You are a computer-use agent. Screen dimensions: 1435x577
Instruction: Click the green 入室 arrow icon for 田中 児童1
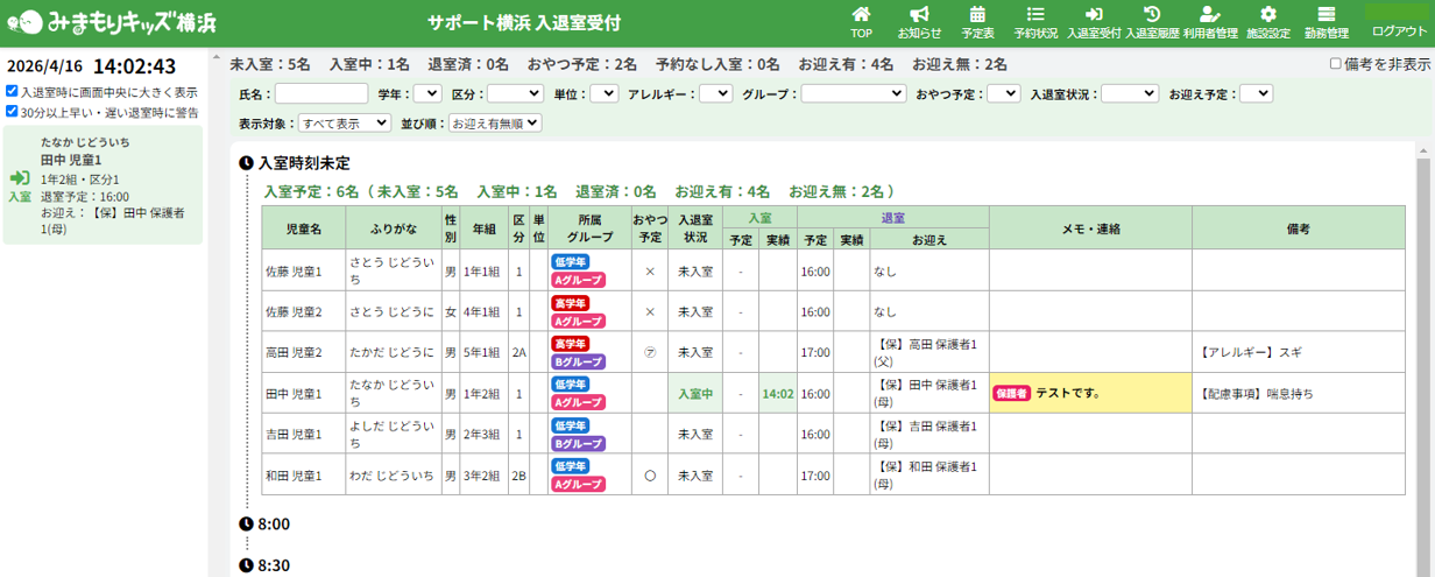pos(20,178)
